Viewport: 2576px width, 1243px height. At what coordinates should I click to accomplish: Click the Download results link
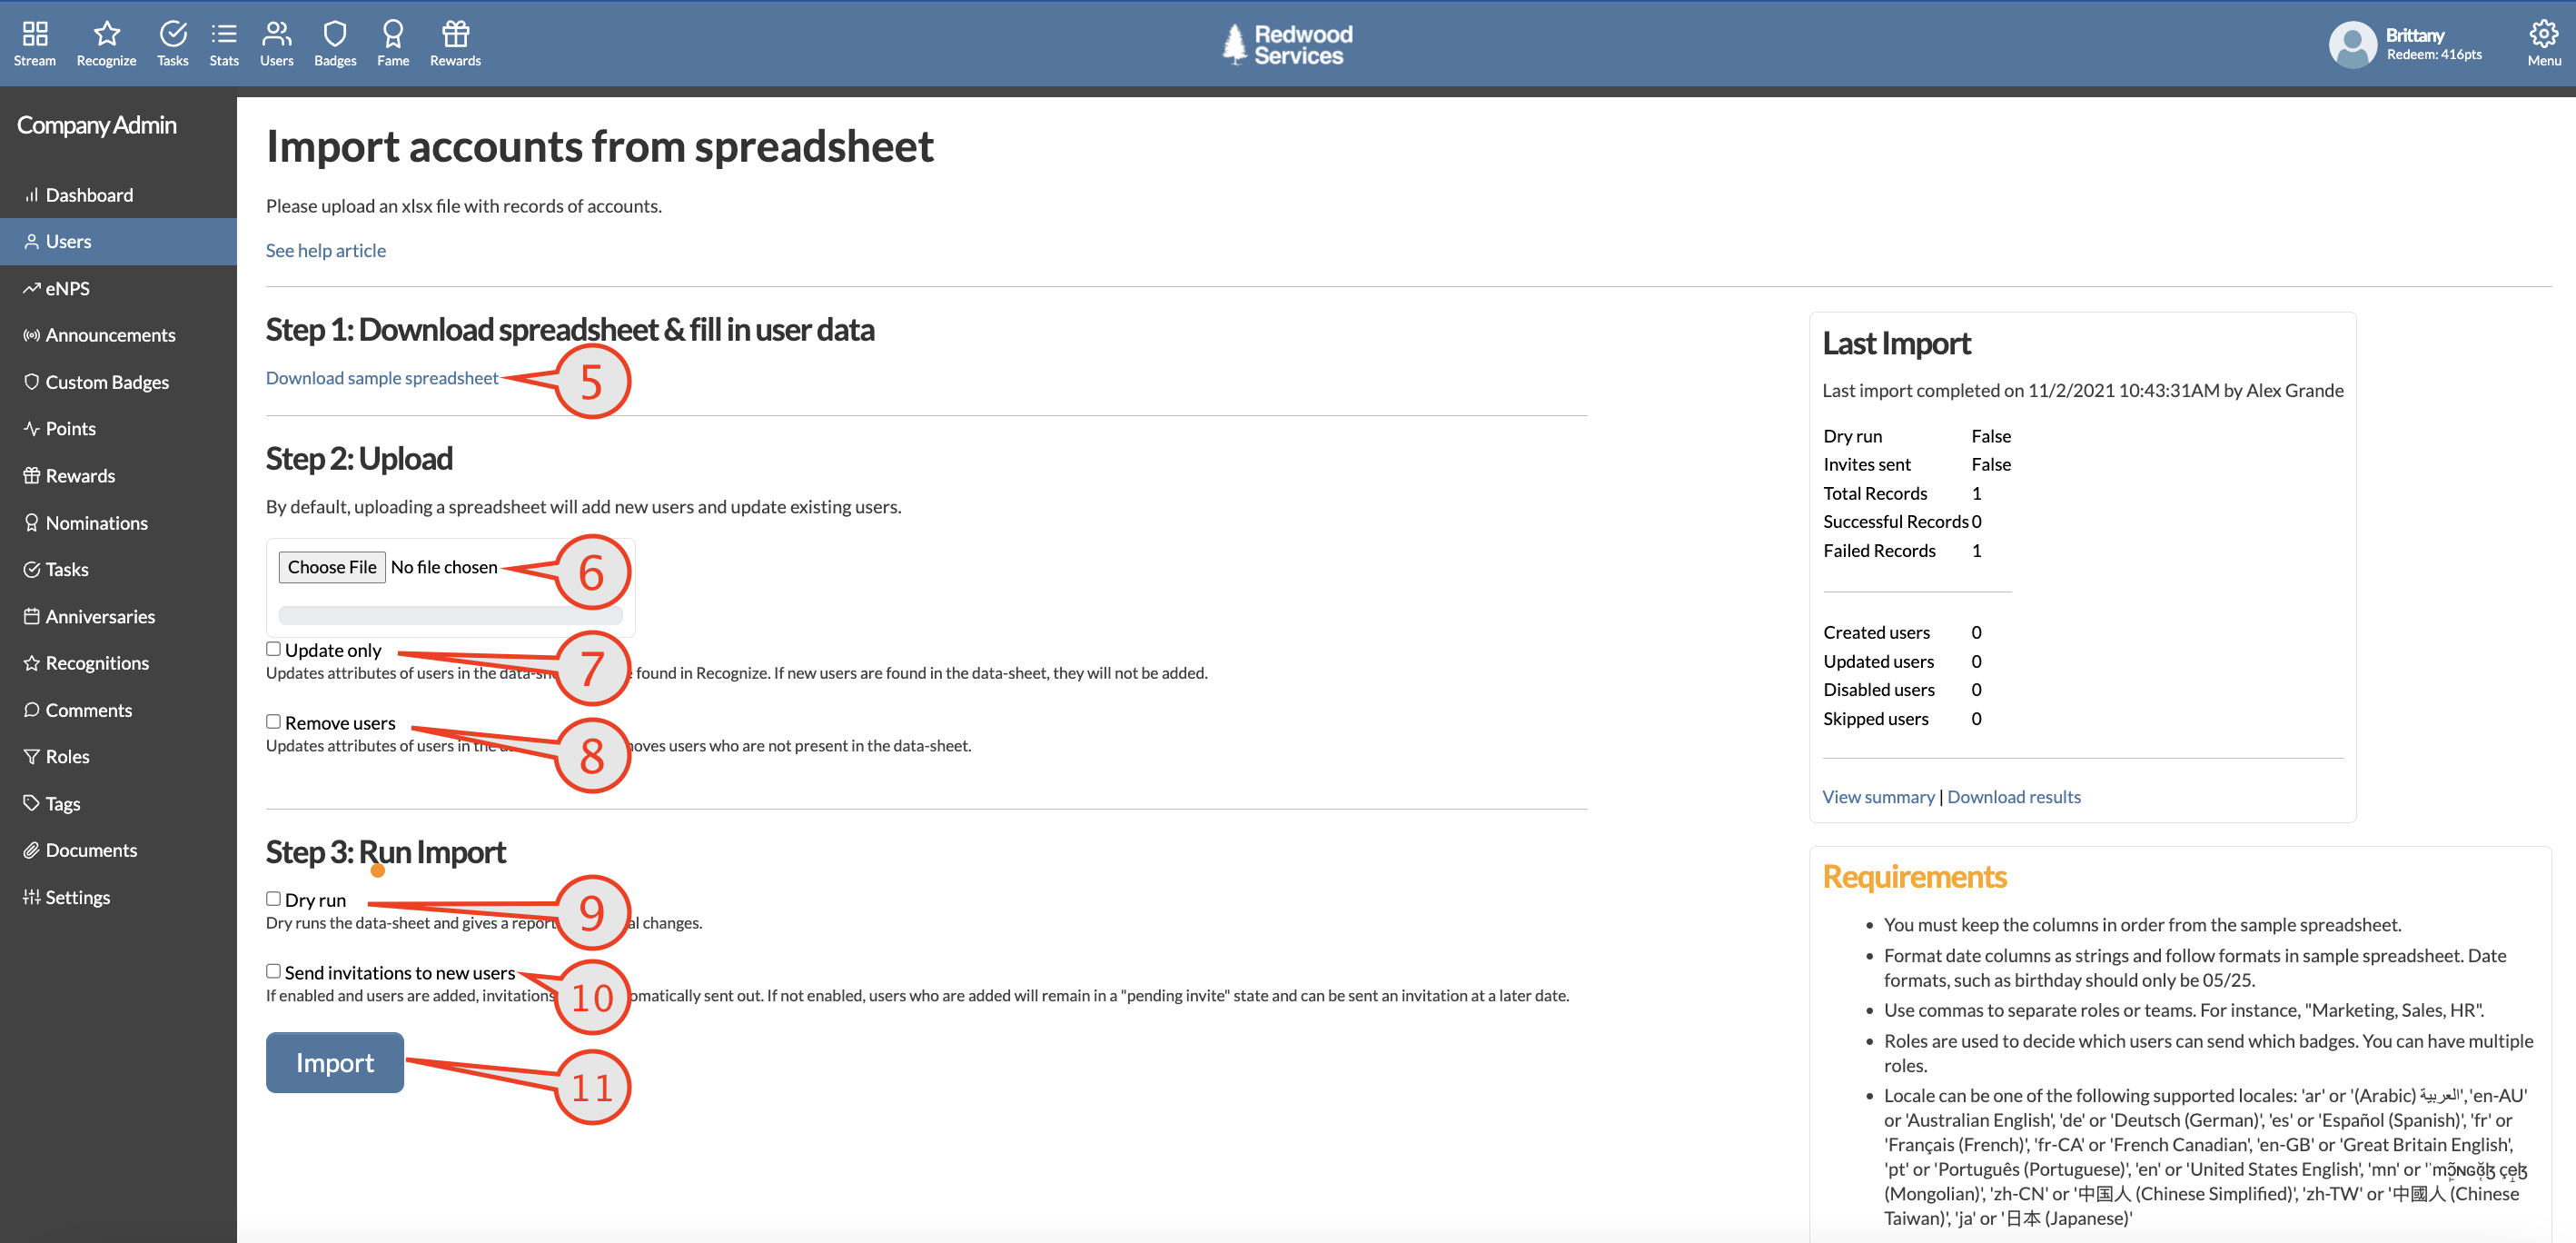(x=2014, y=797)
